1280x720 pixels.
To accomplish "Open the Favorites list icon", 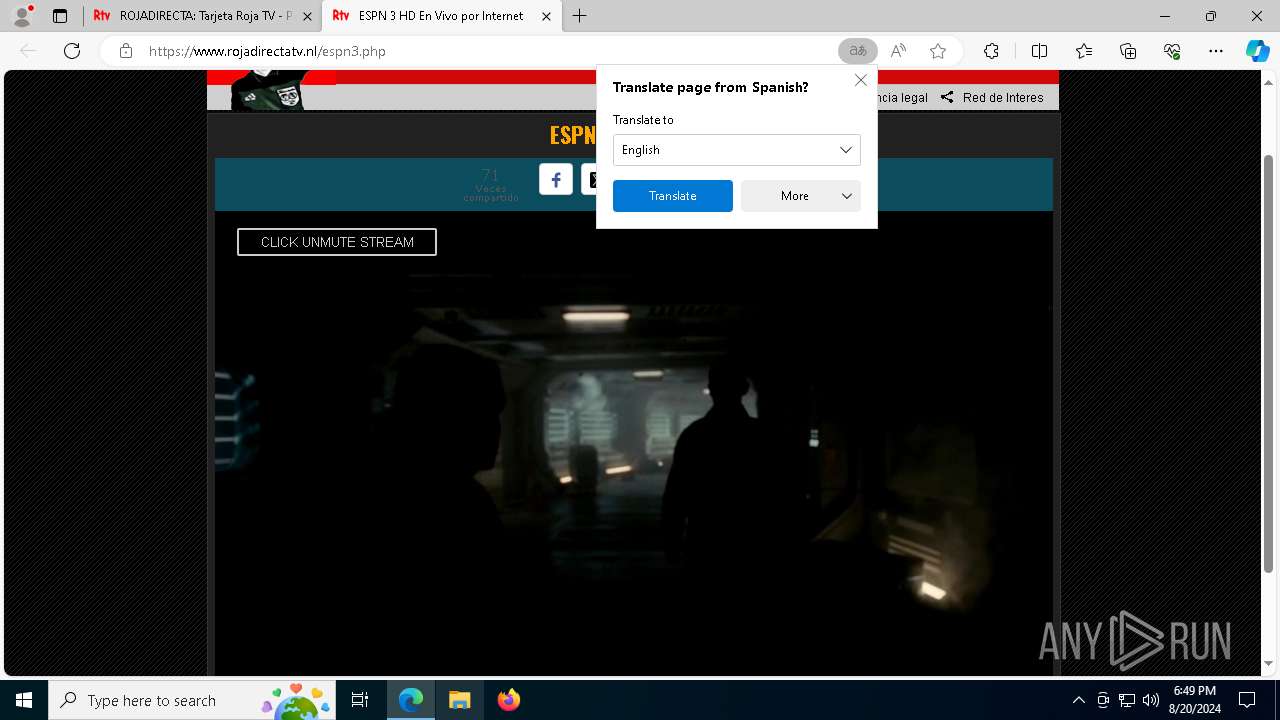I will coord(1084,51).
